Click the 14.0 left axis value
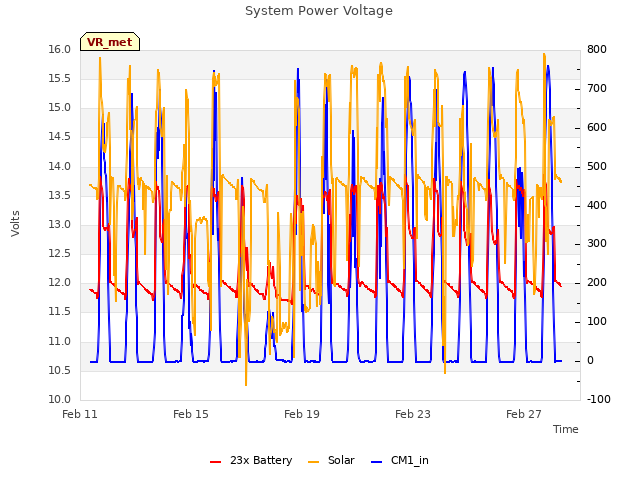 click(x=60, y=167)
